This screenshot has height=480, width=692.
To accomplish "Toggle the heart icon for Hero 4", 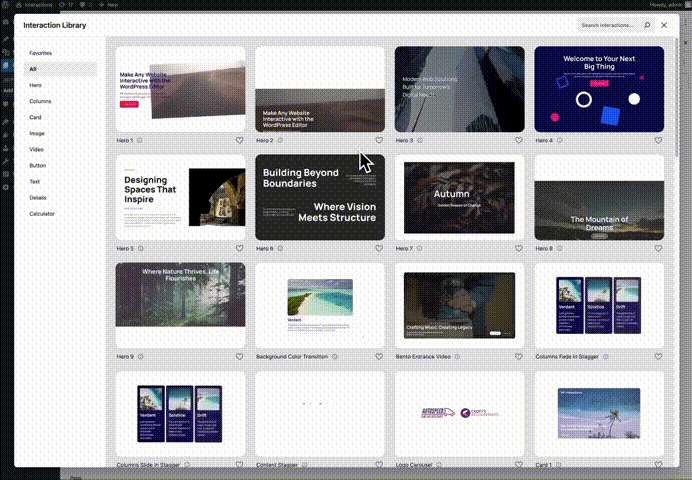I will click(658, 141).
